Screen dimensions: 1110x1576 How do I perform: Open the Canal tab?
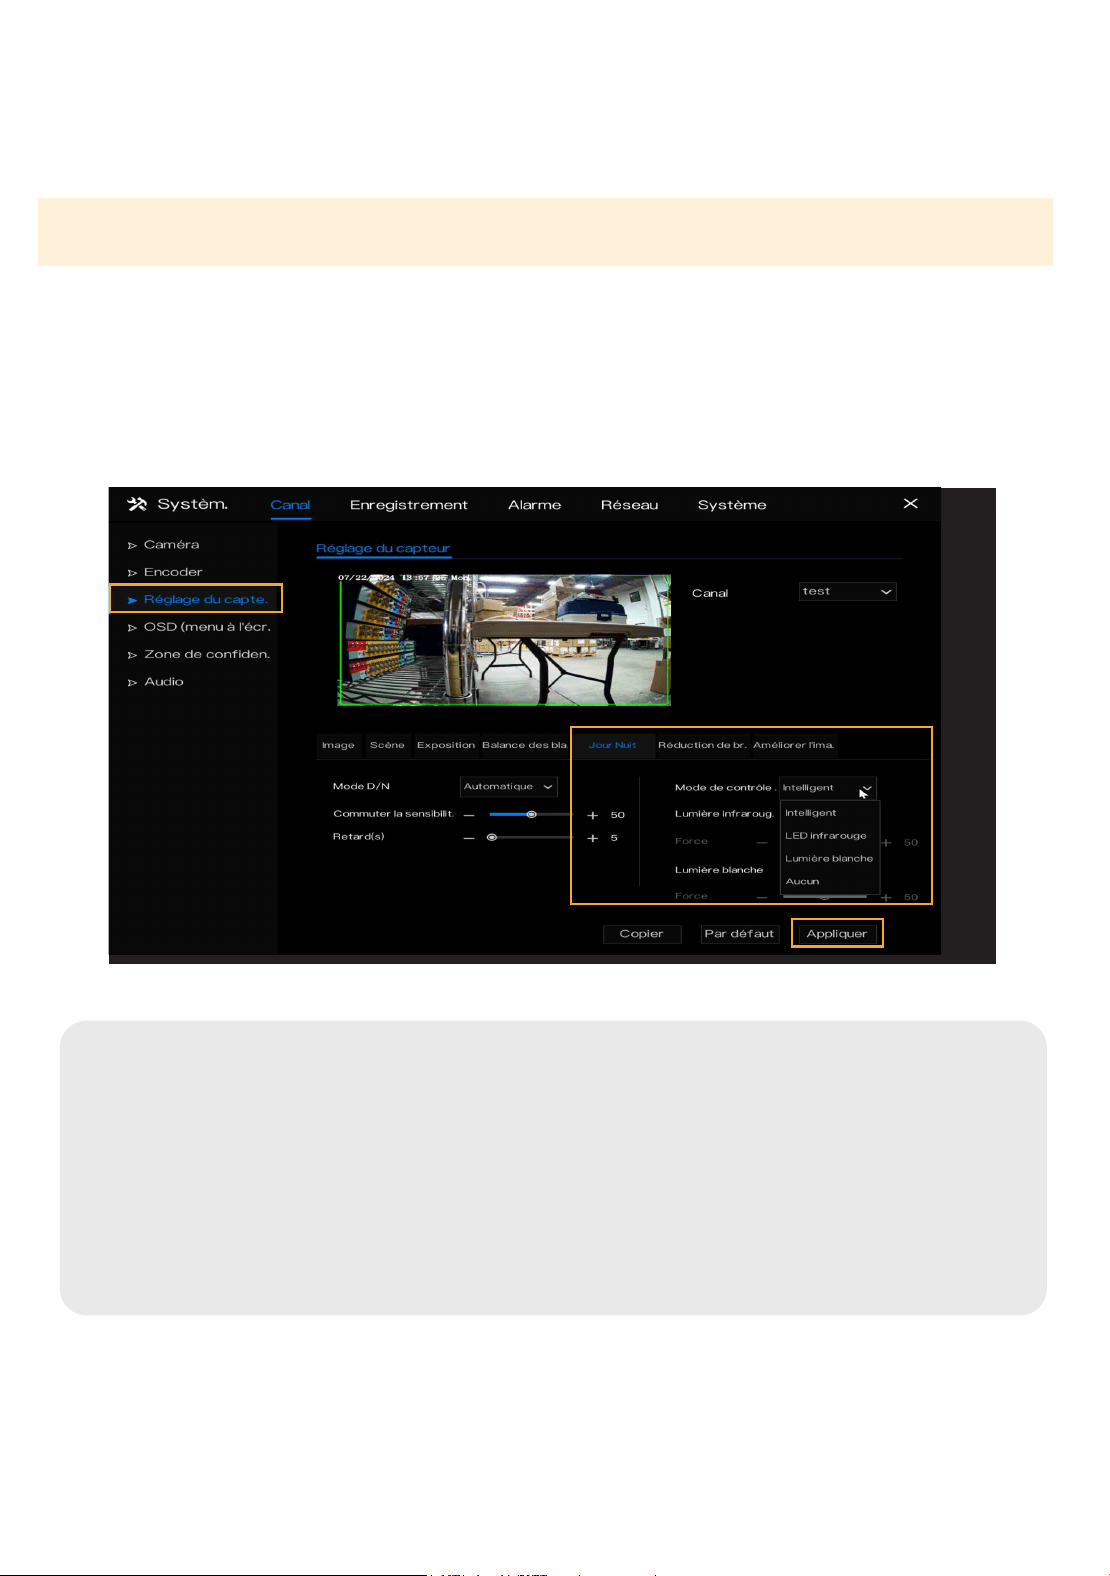pos(290,505)
